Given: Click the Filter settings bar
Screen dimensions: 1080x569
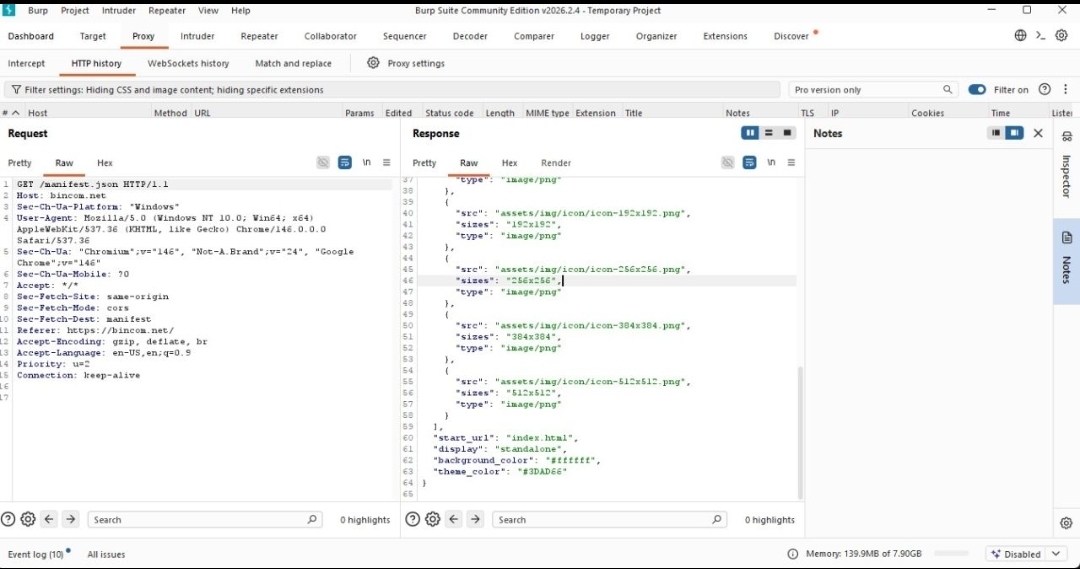Looking at the screenshot, I should [393, 90].
